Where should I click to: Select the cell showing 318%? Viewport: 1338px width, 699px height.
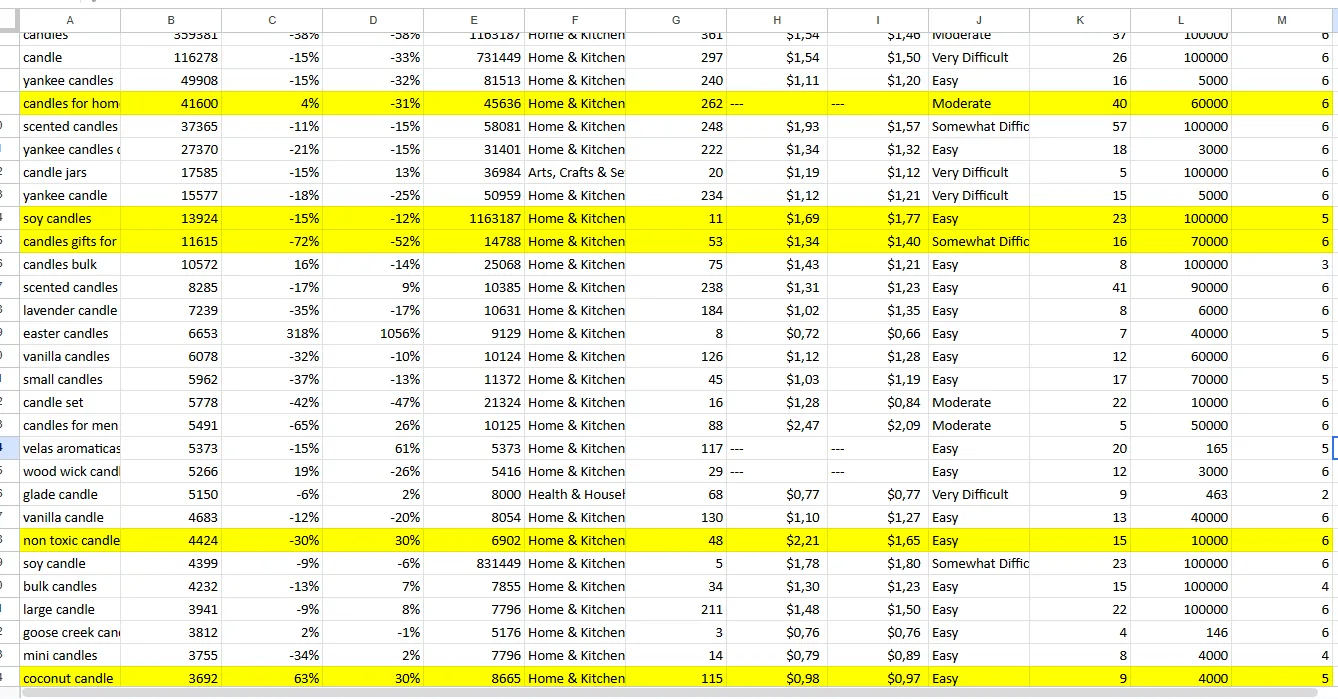coord(272,334)
